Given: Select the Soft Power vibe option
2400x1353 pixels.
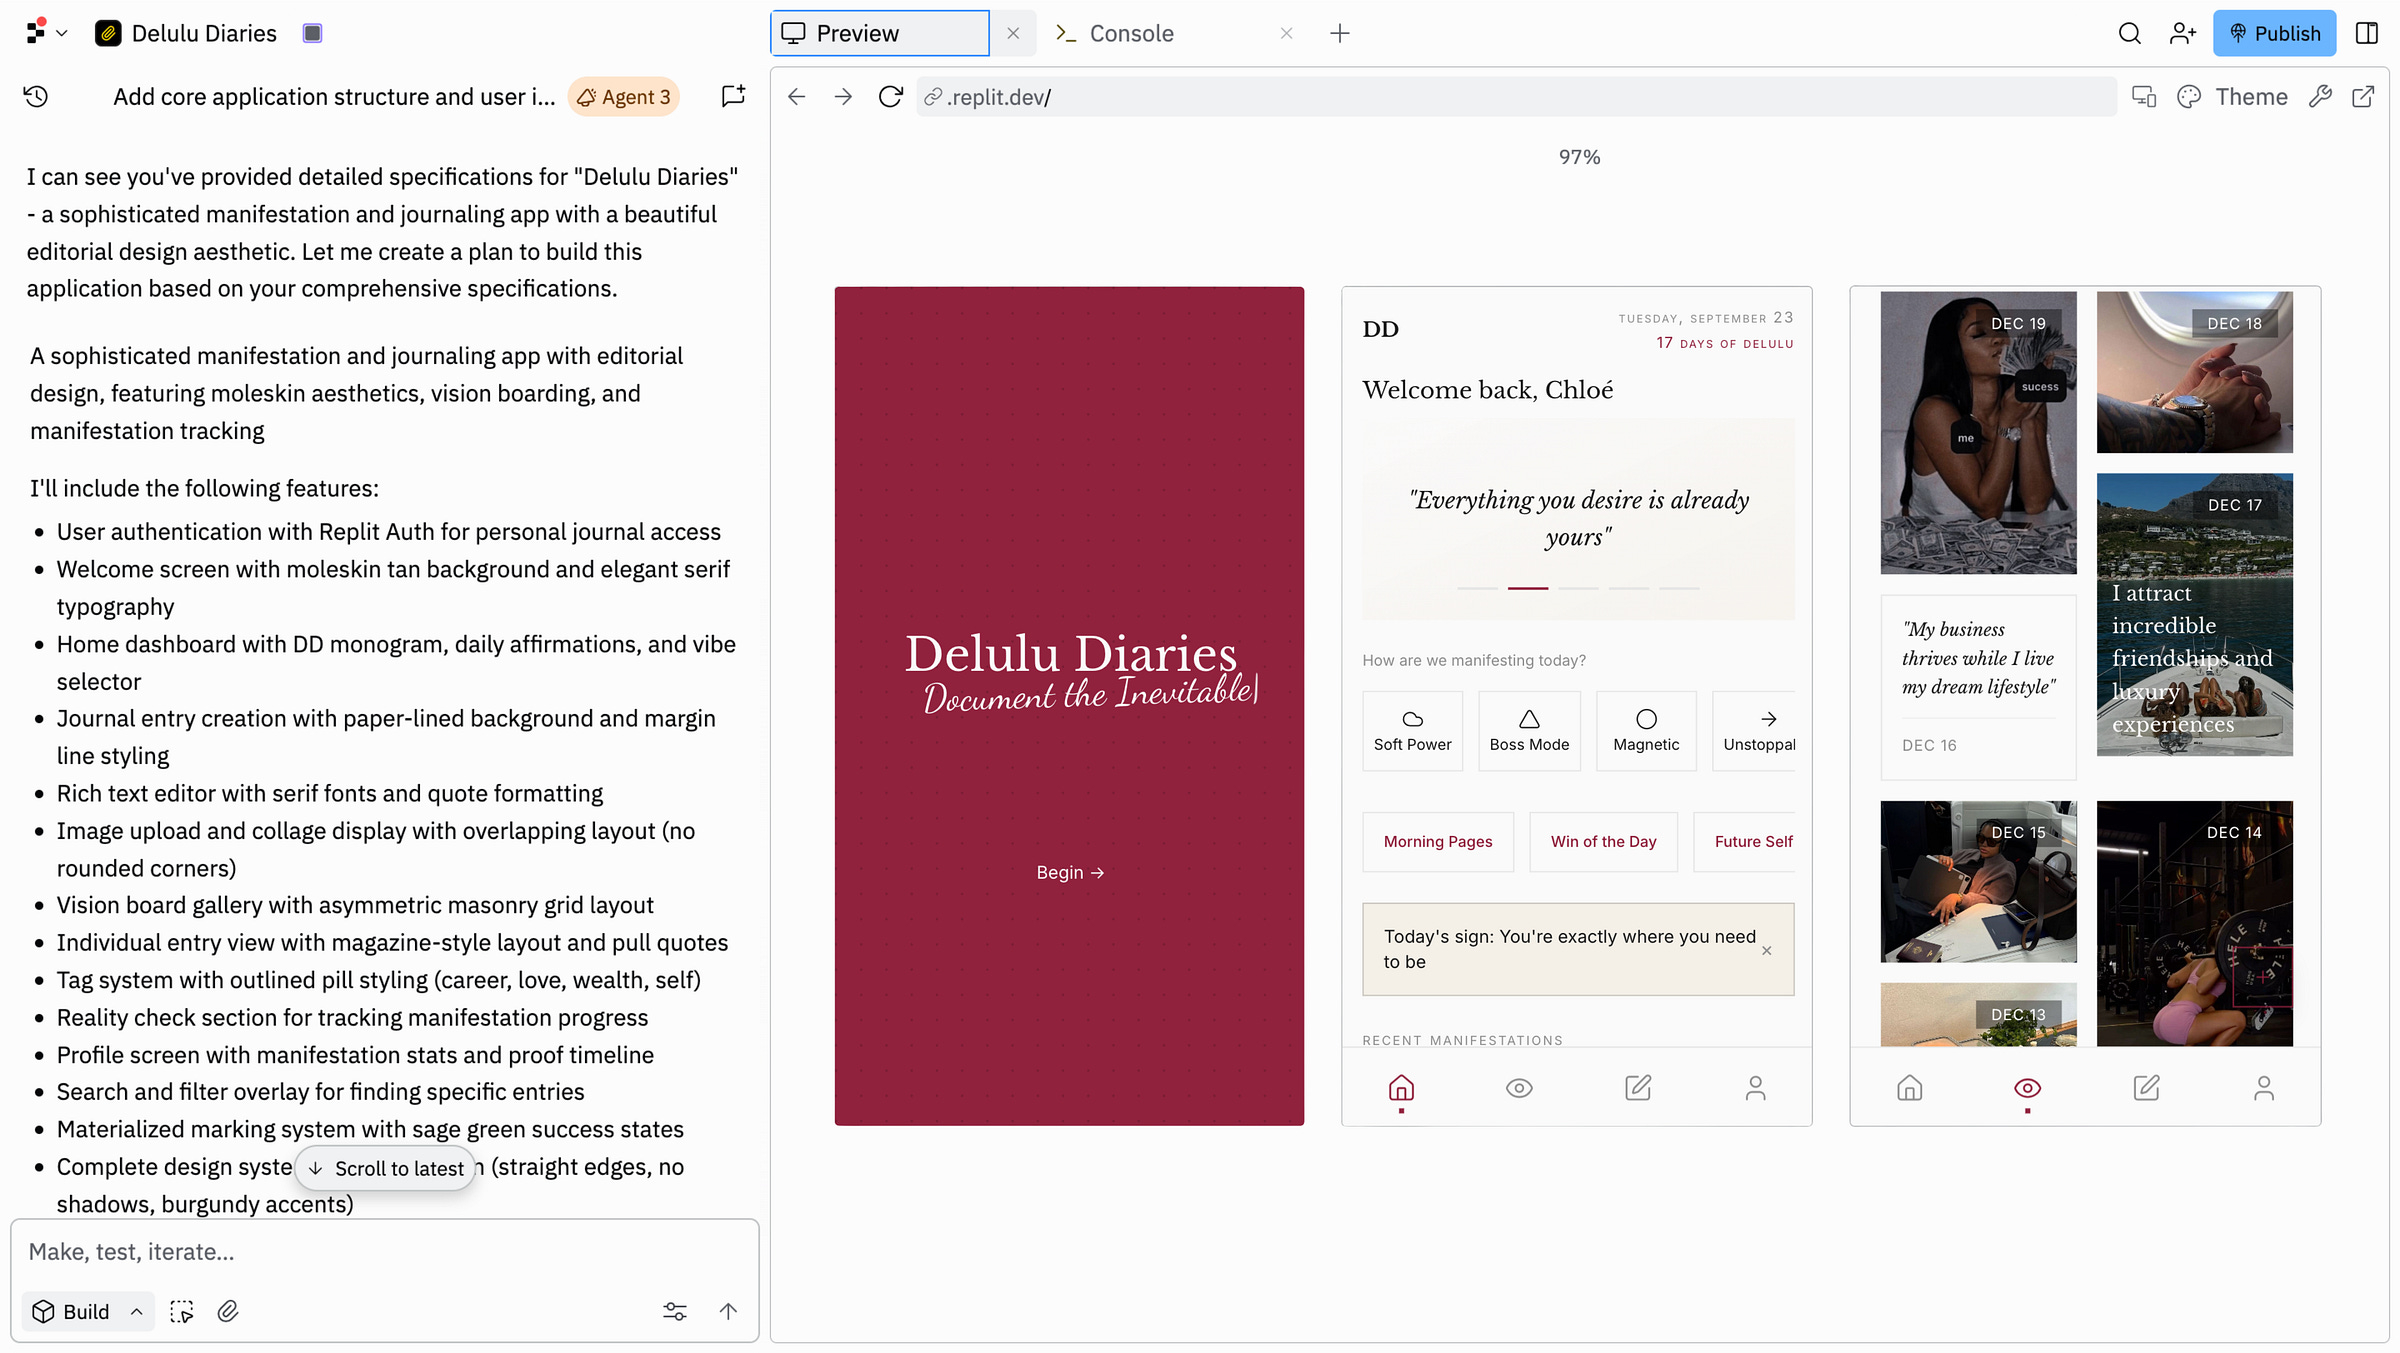Looking at the screenshot, I should [1412, 730].
